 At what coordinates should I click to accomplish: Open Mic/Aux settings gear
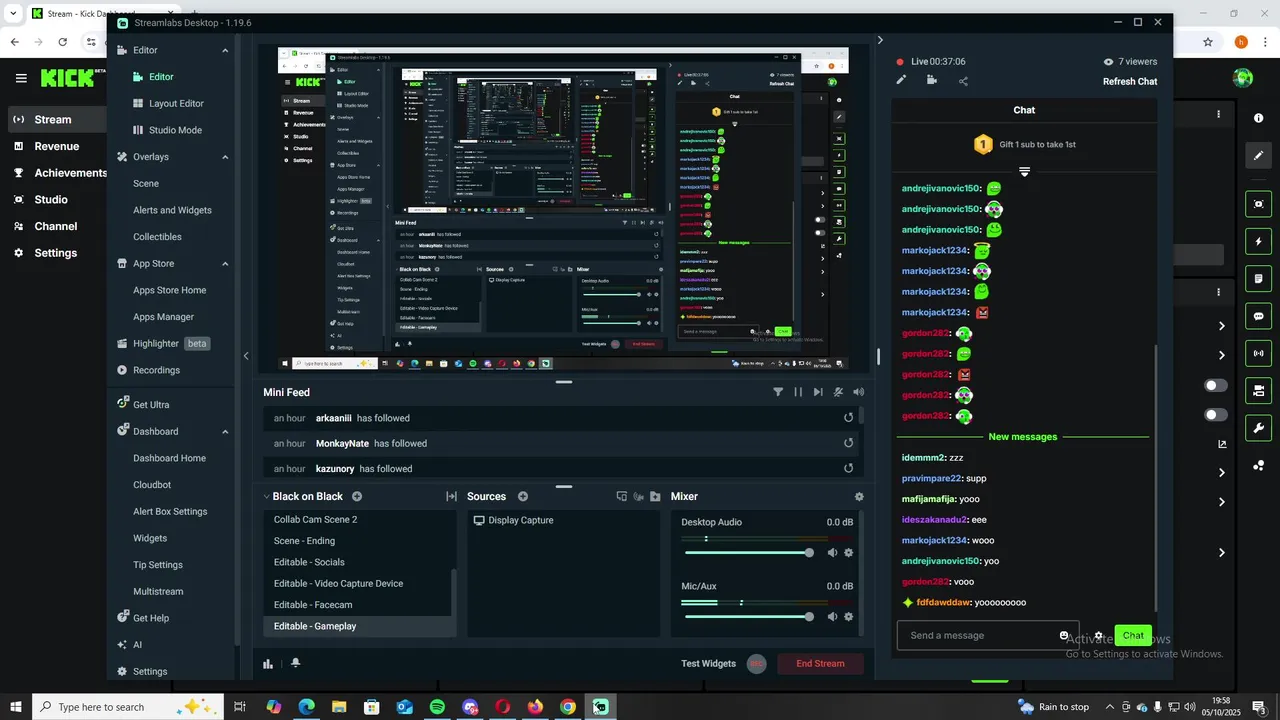849,617
